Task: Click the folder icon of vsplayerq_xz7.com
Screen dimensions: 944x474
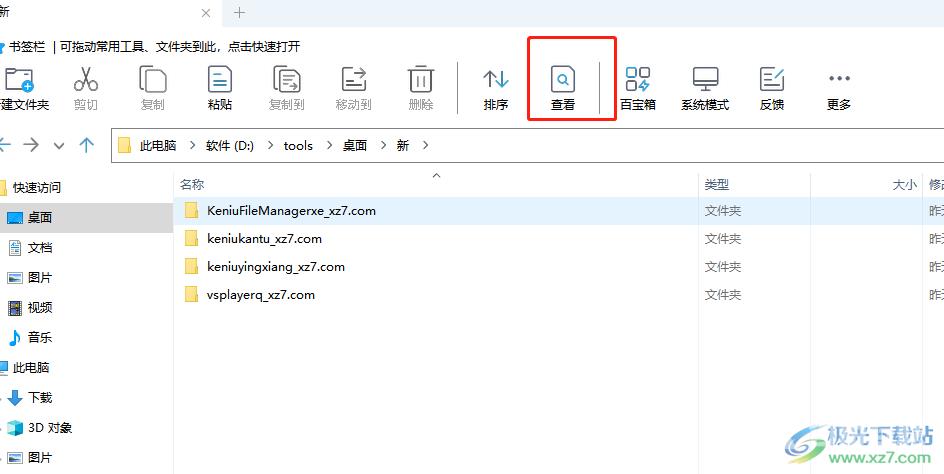Action: point(191,295)
